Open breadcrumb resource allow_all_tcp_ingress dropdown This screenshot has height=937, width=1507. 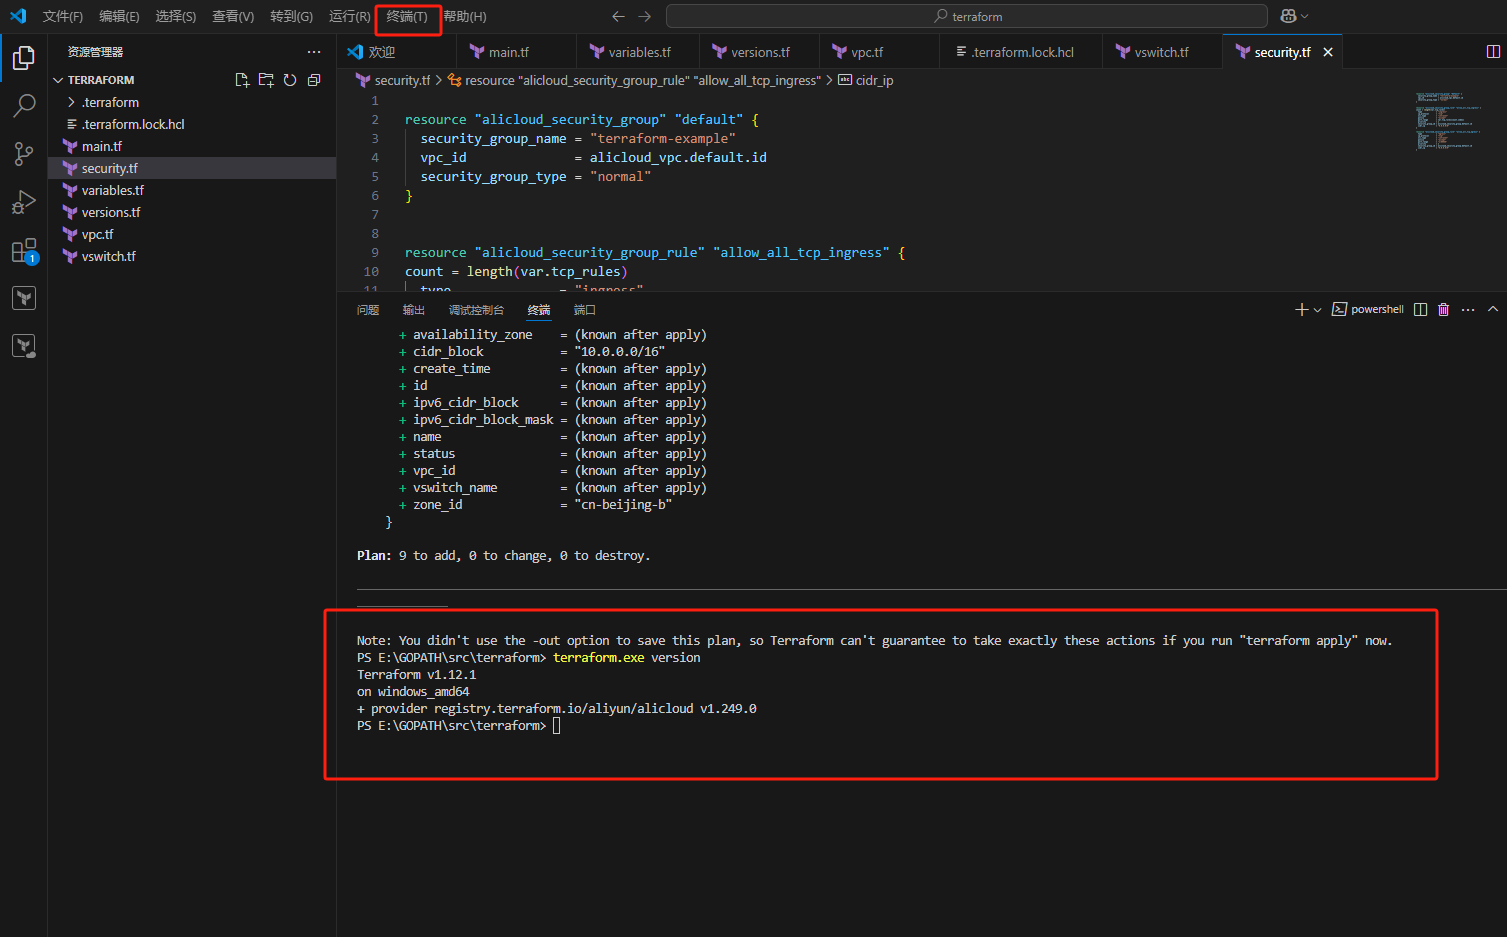point(633,80)
